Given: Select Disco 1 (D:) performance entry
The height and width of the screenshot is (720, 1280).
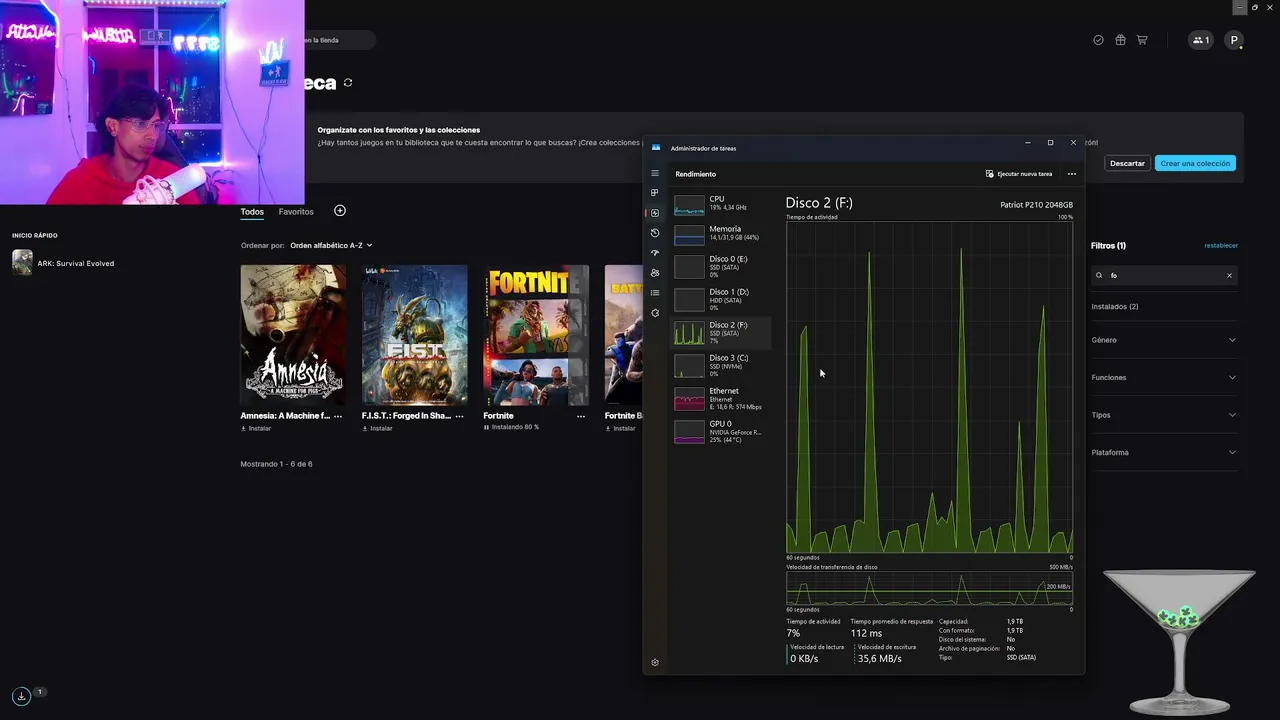Looking at the screenshot, I should click(x=721, y=299).
